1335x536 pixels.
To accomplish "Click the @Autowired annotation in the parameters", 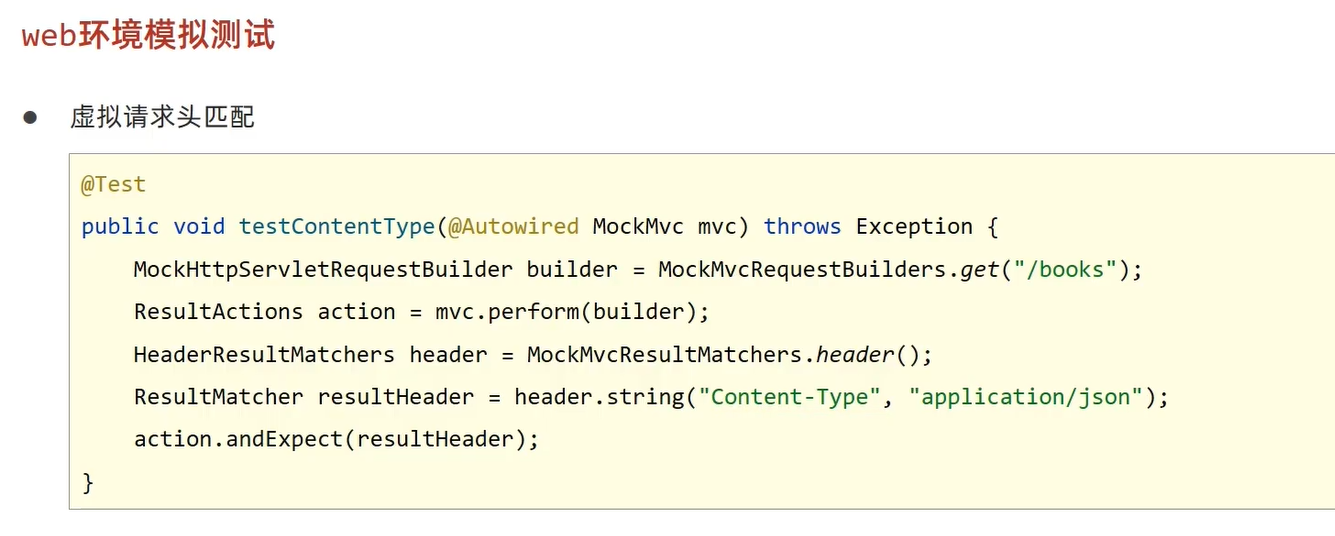I will pyautogui.click(x=513, y=227).
